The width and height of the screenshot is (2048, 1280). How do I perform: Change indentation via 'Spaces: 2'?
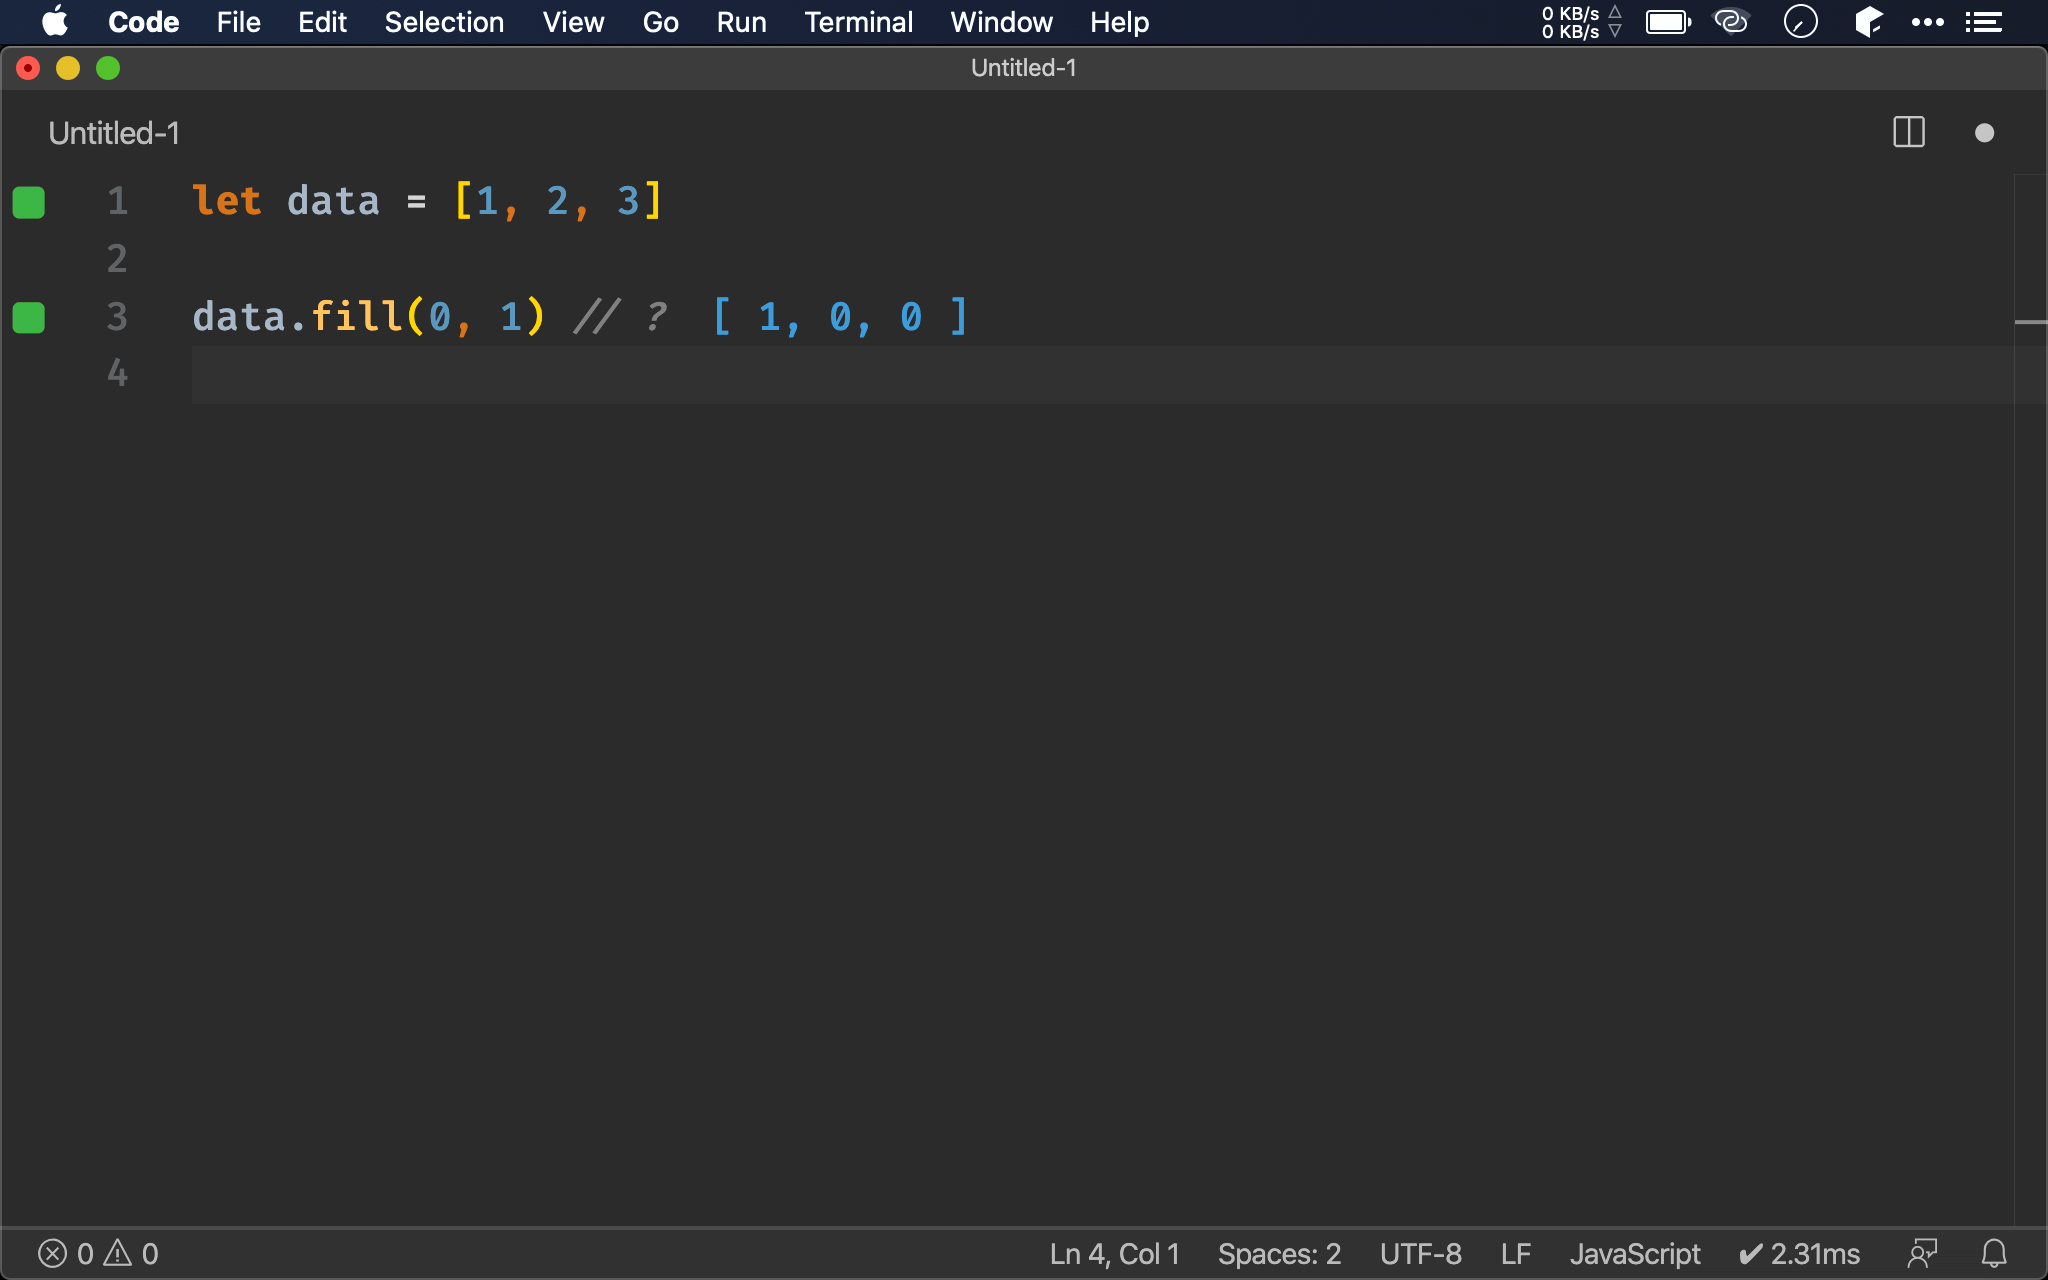pos(1279,1254)
